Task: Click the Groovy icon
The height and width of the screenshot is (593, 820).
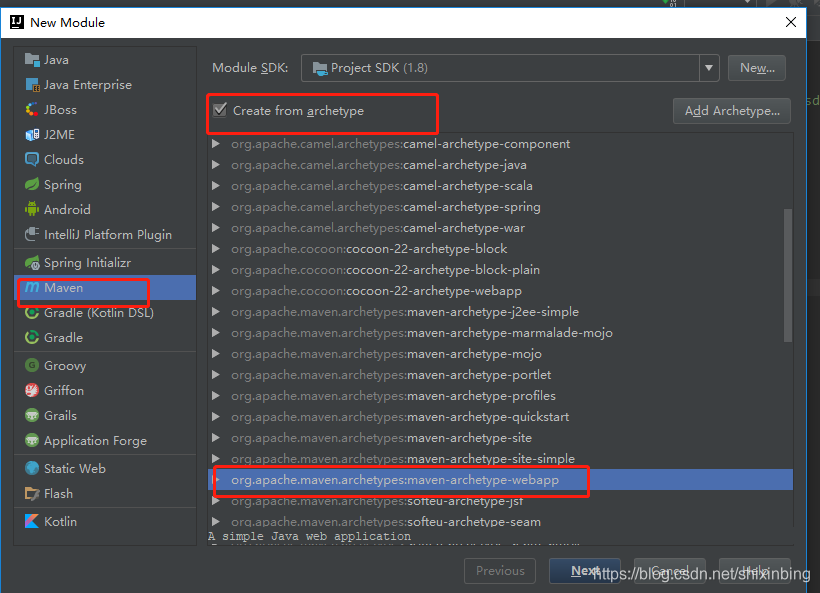Action: click(32, 366)
